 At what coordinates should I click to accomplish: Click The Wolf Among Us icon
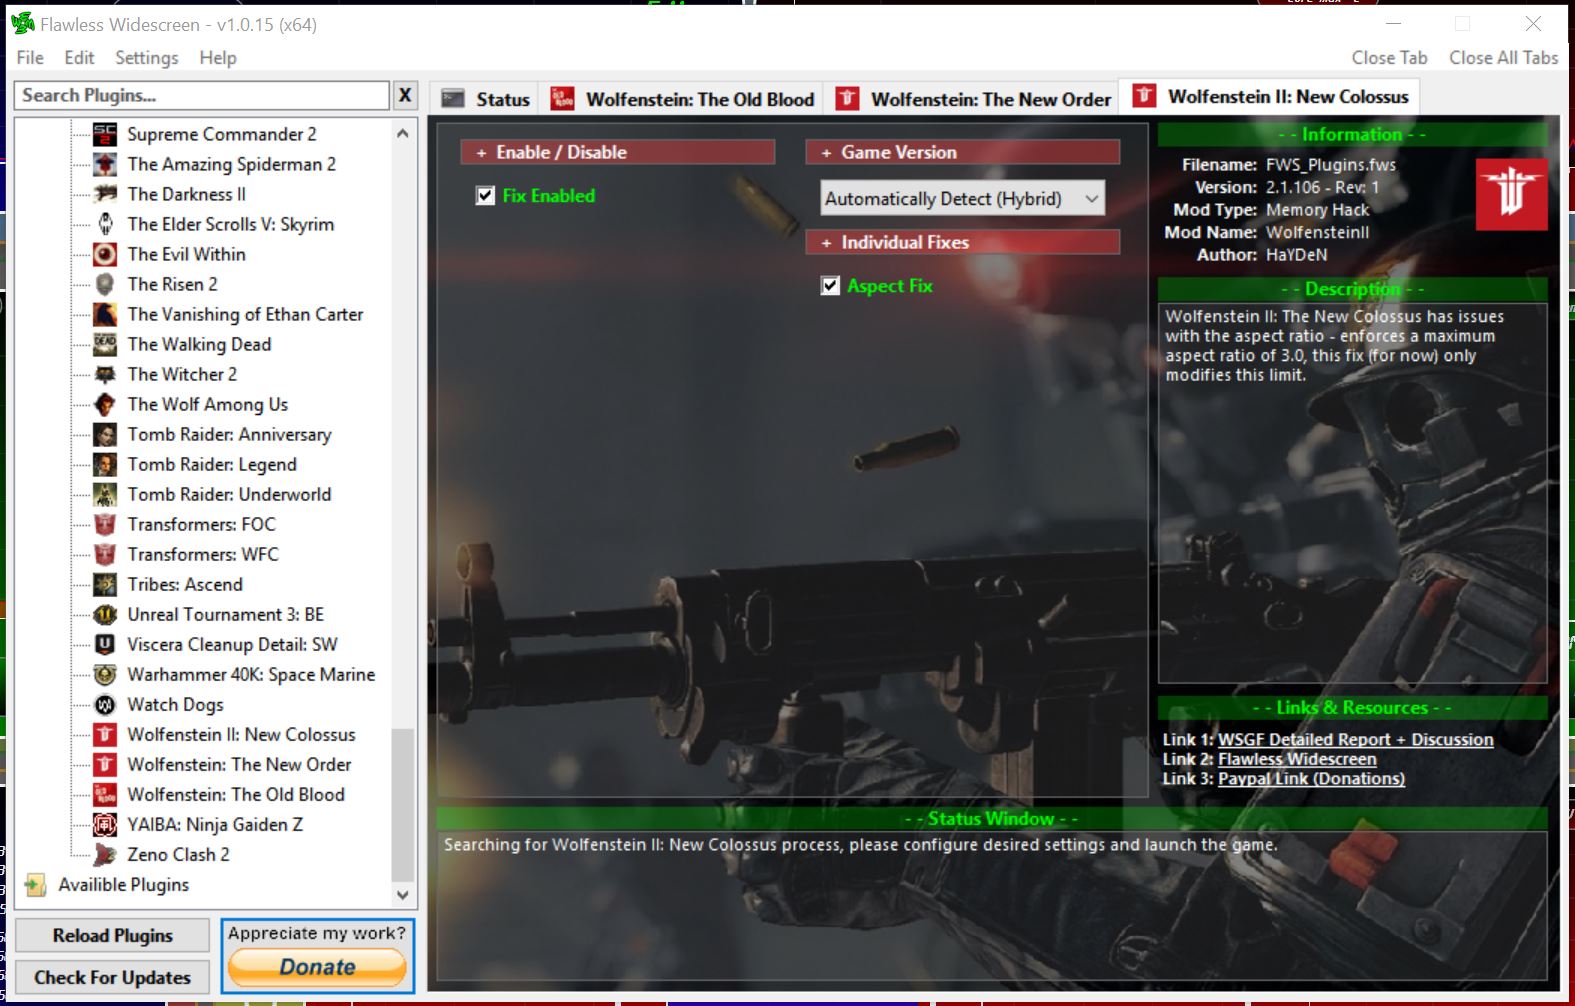(105, 404)
